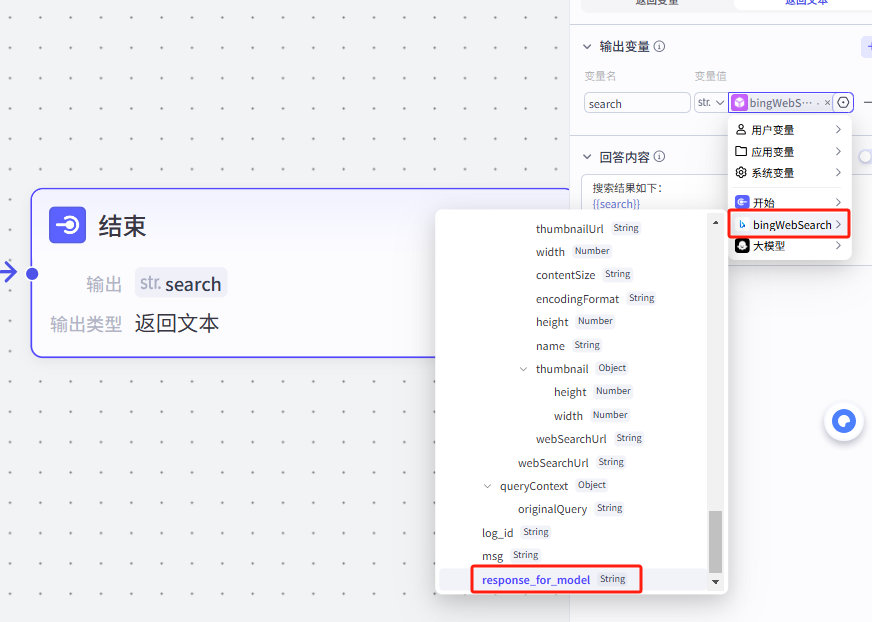
Task: Click the info icon beside 输出变量
Action: 660,46
